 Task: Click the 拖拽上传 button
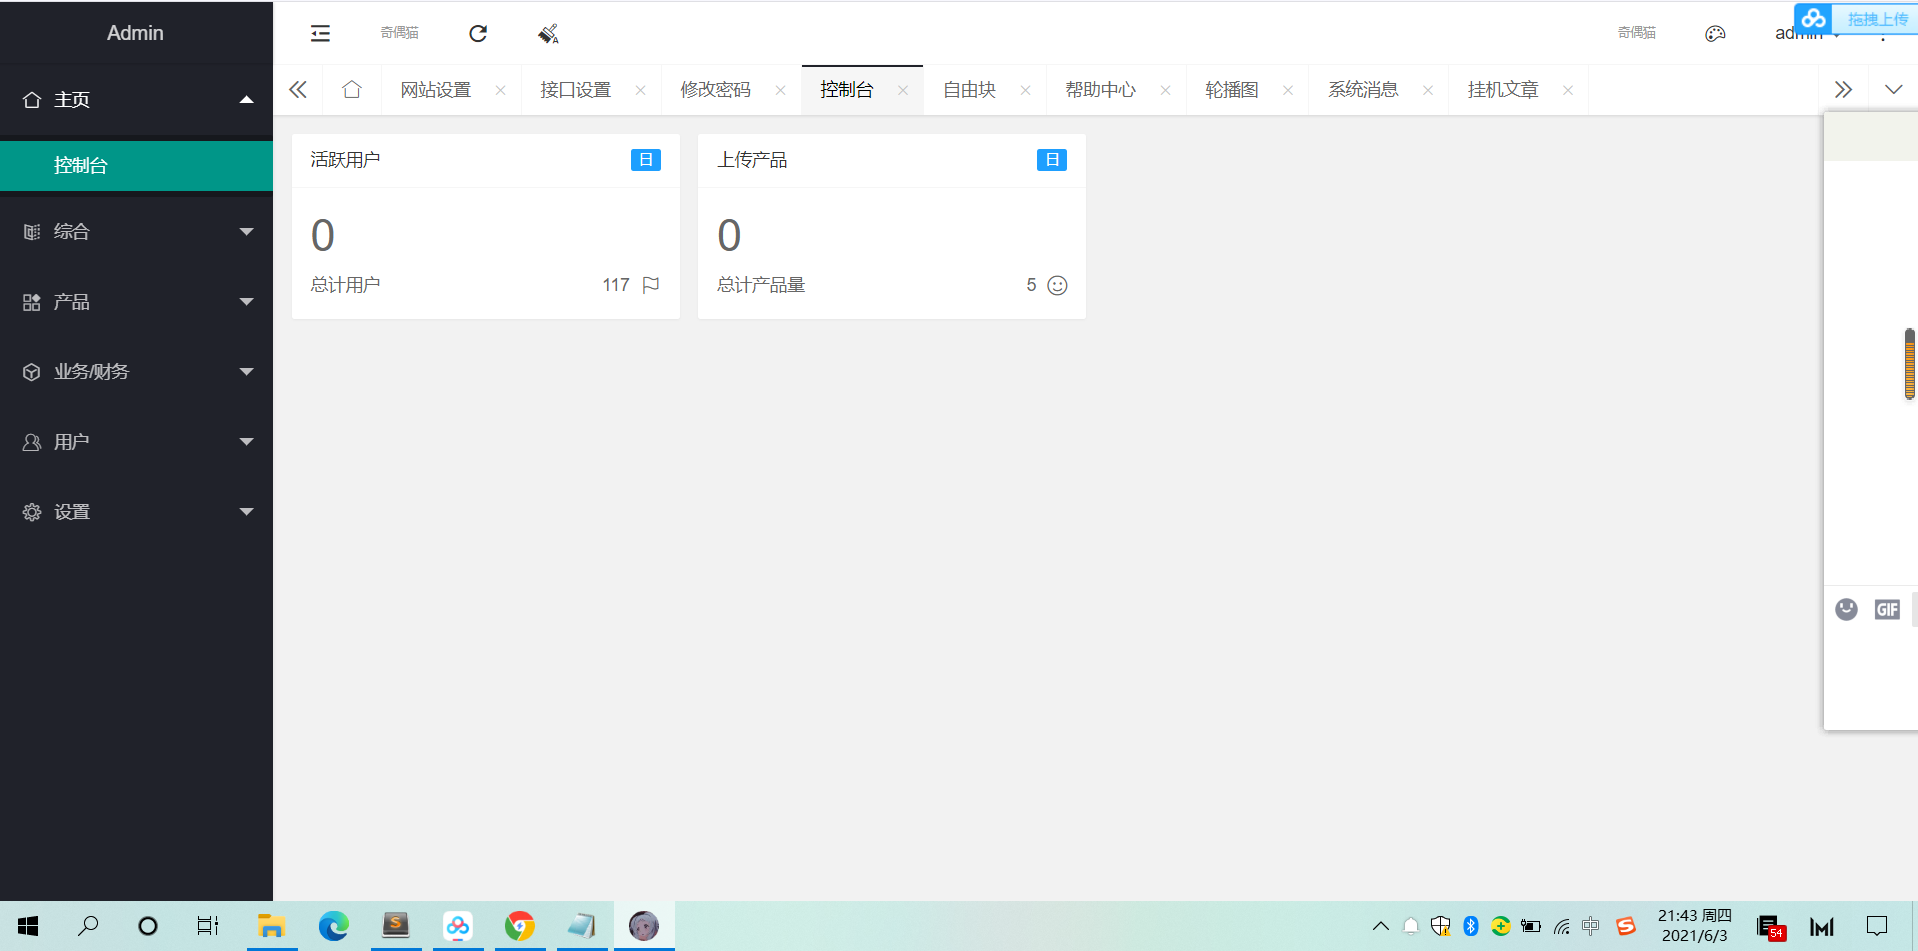1877,19
